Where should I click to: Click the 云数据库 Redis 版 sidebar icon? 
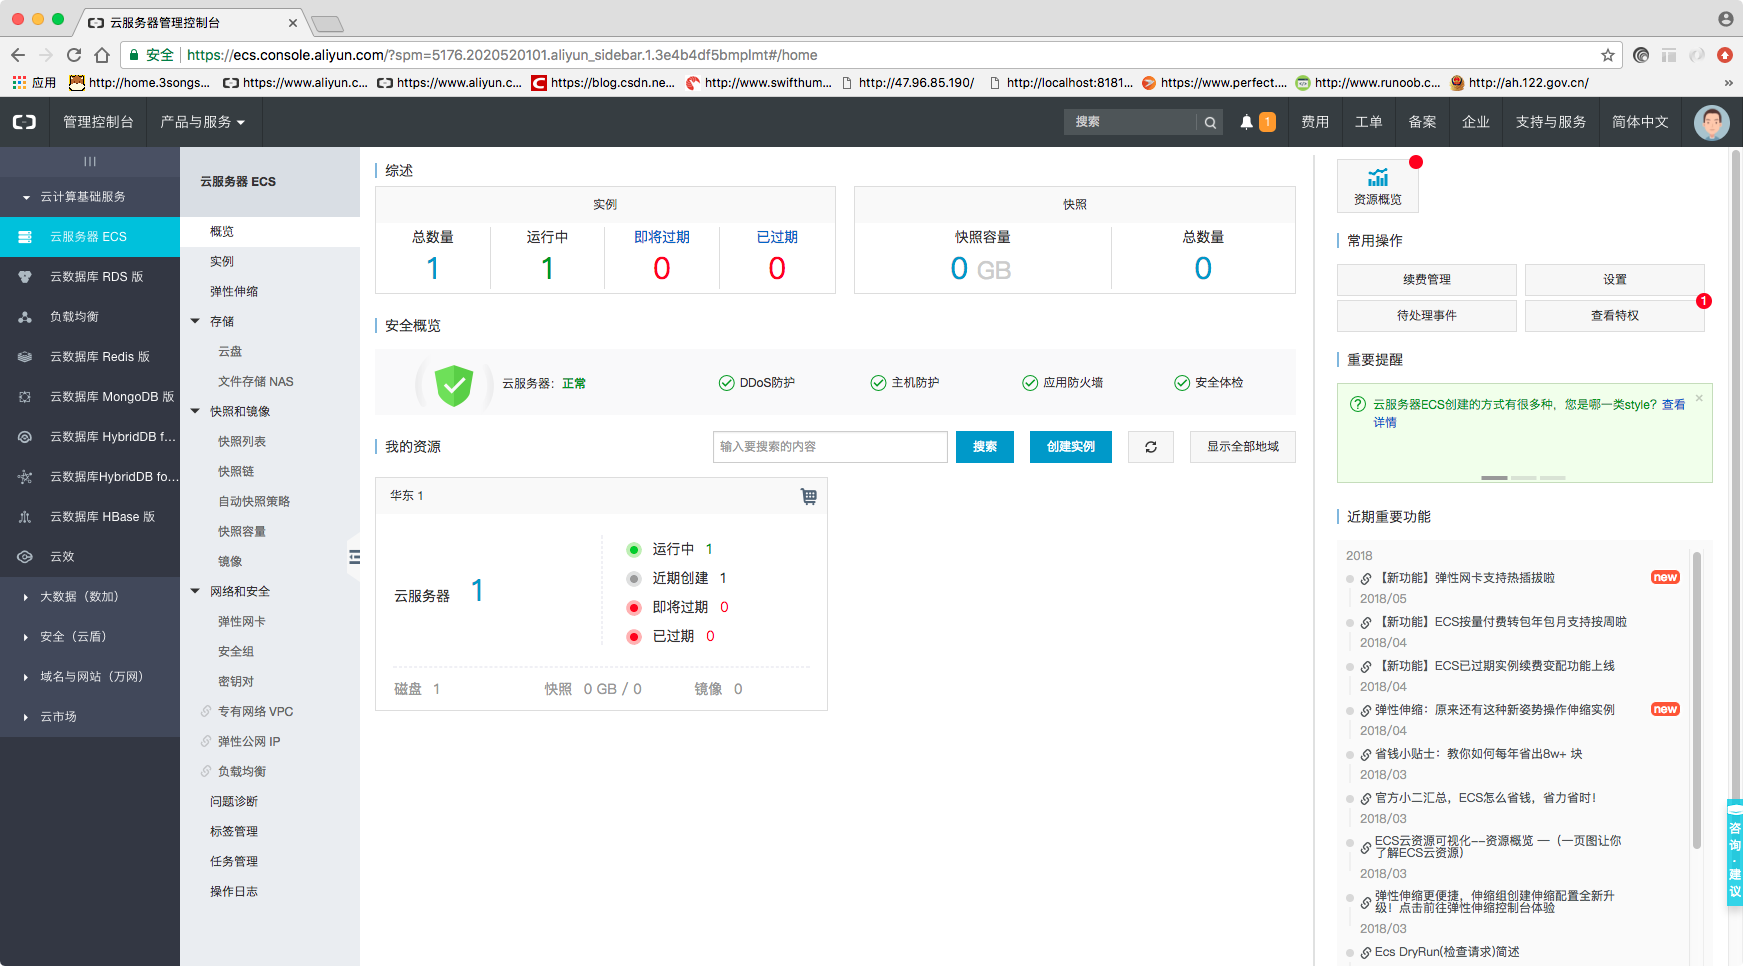[x=25, y=357]
